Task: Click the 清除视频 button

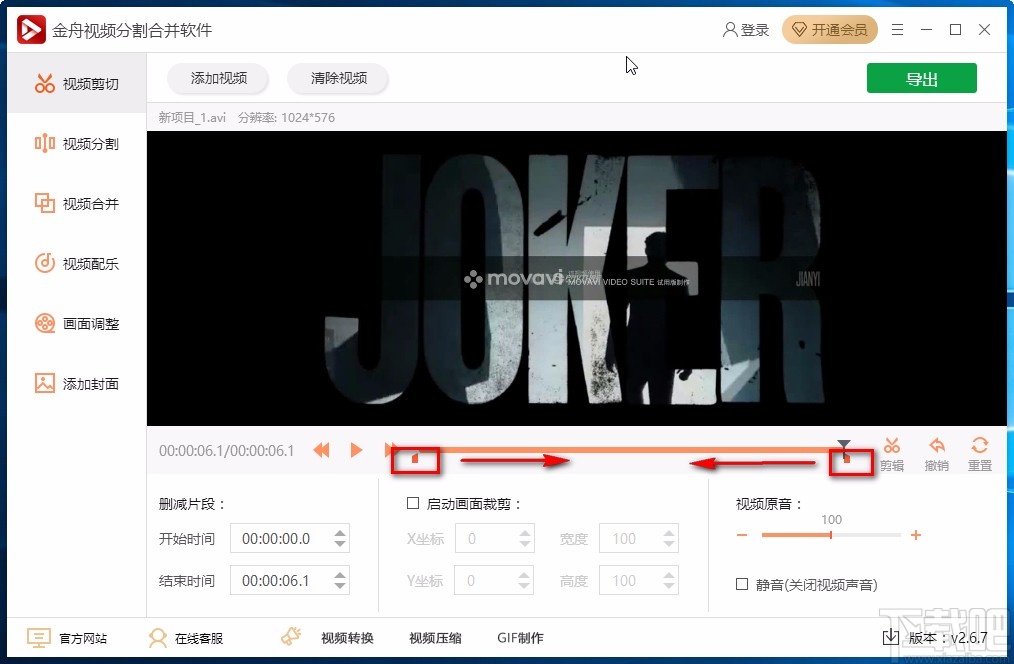Action: coord(338,78)
